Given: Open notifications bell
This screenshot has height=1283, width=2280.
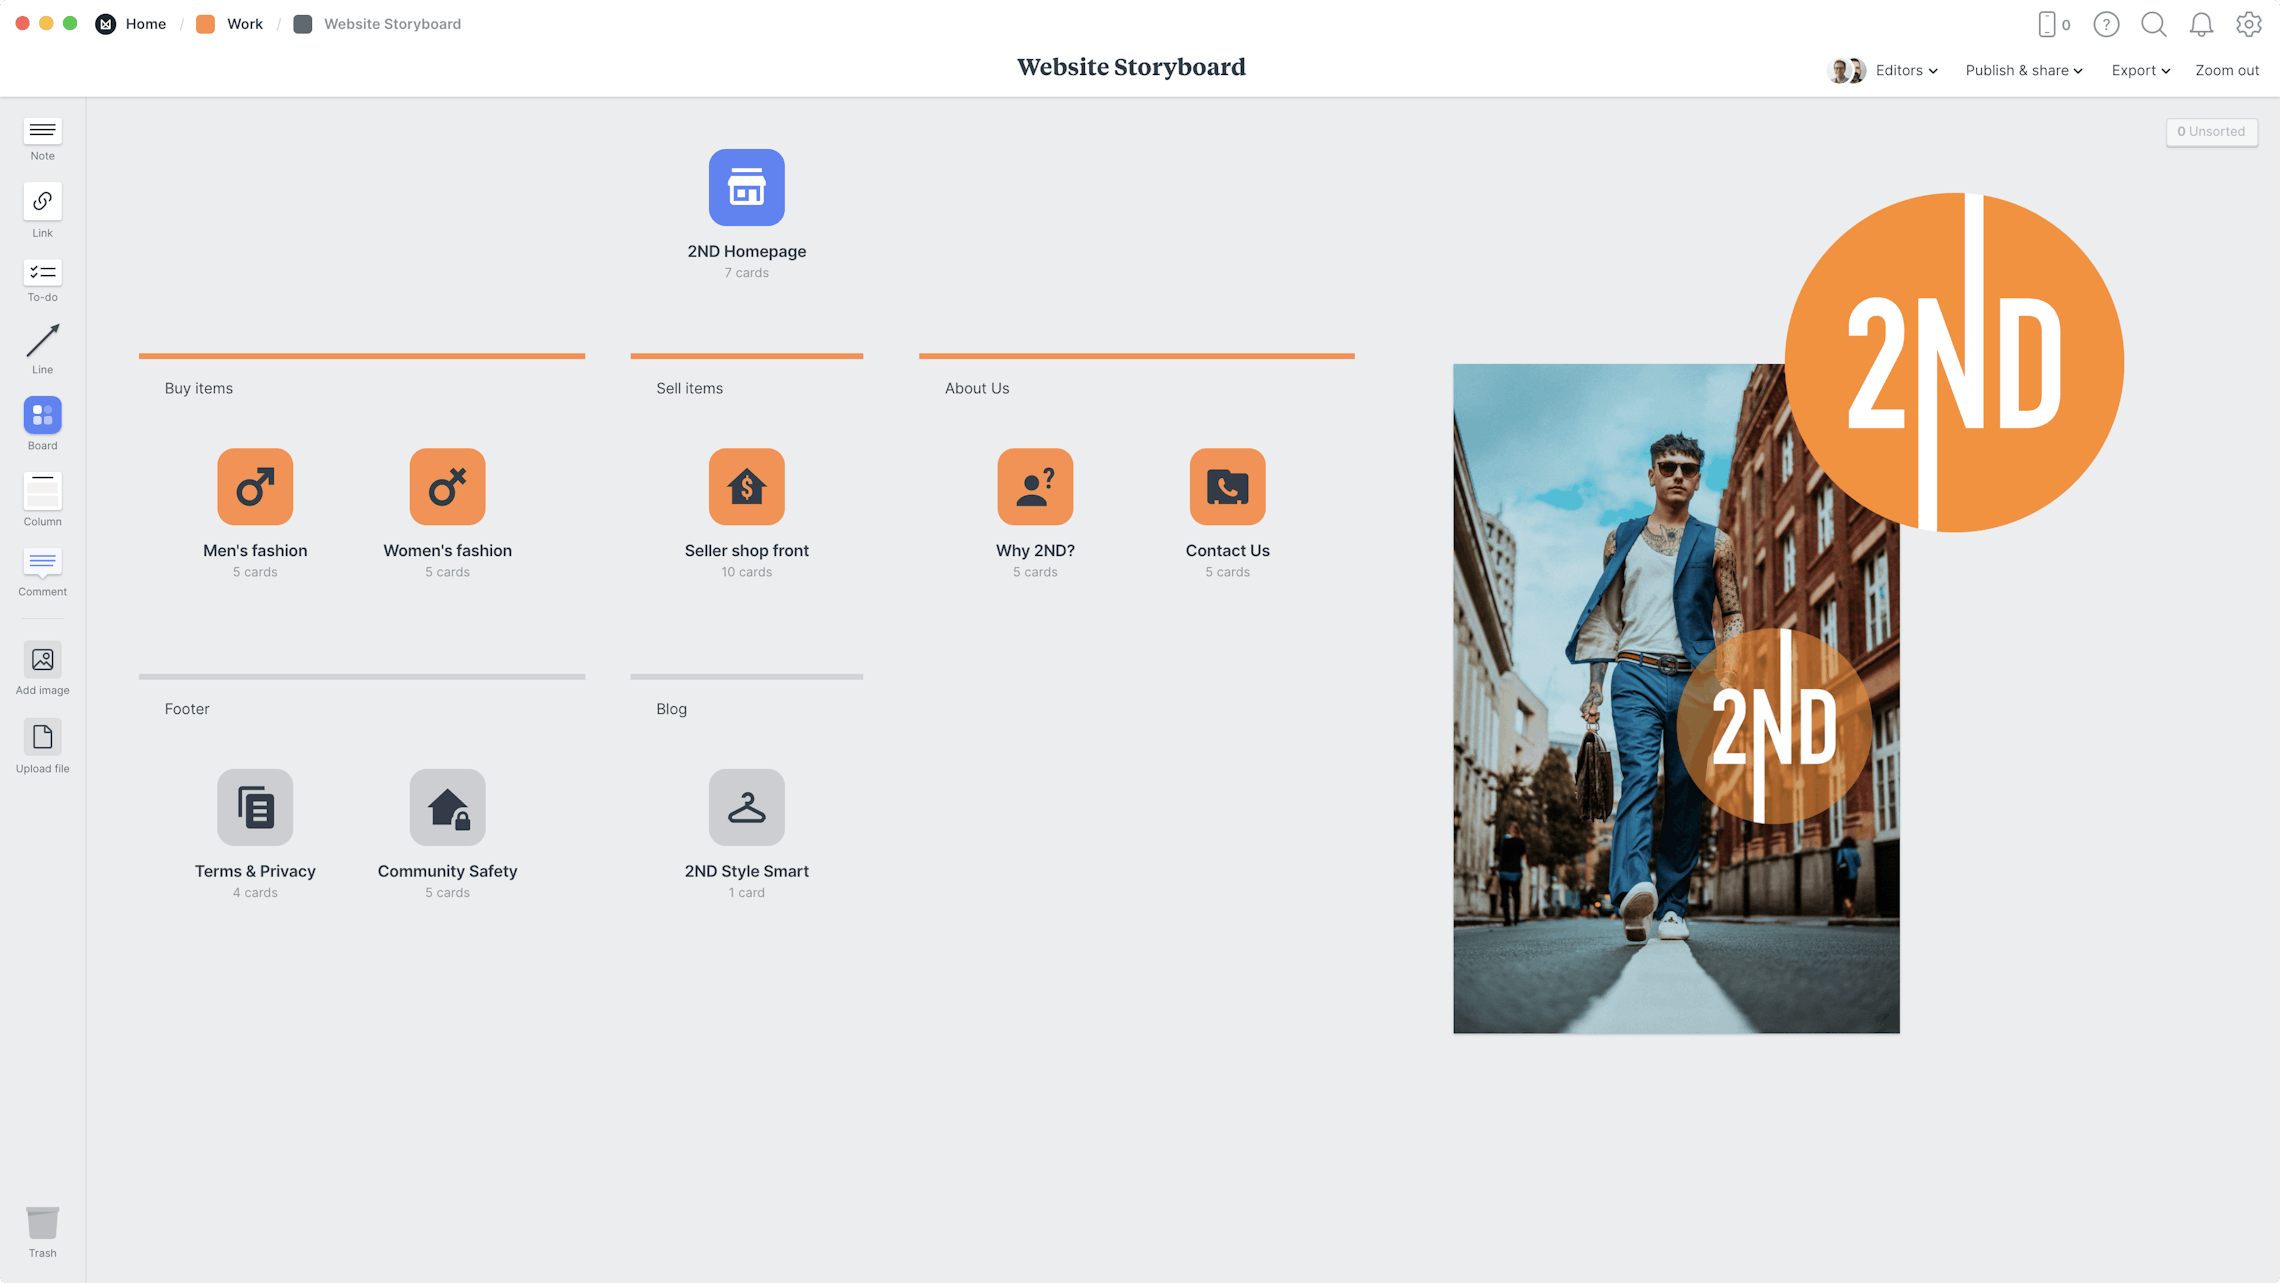Looking at the screenshot, I should point(2201,25).
